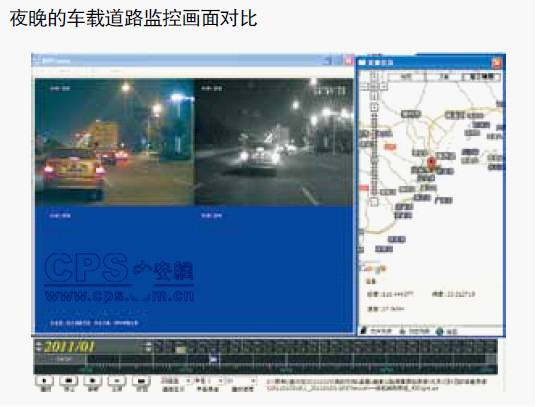Click the map zoom-in plus button
The width and height of the screenshot is (536, 407).
click(x=375, y=107)
